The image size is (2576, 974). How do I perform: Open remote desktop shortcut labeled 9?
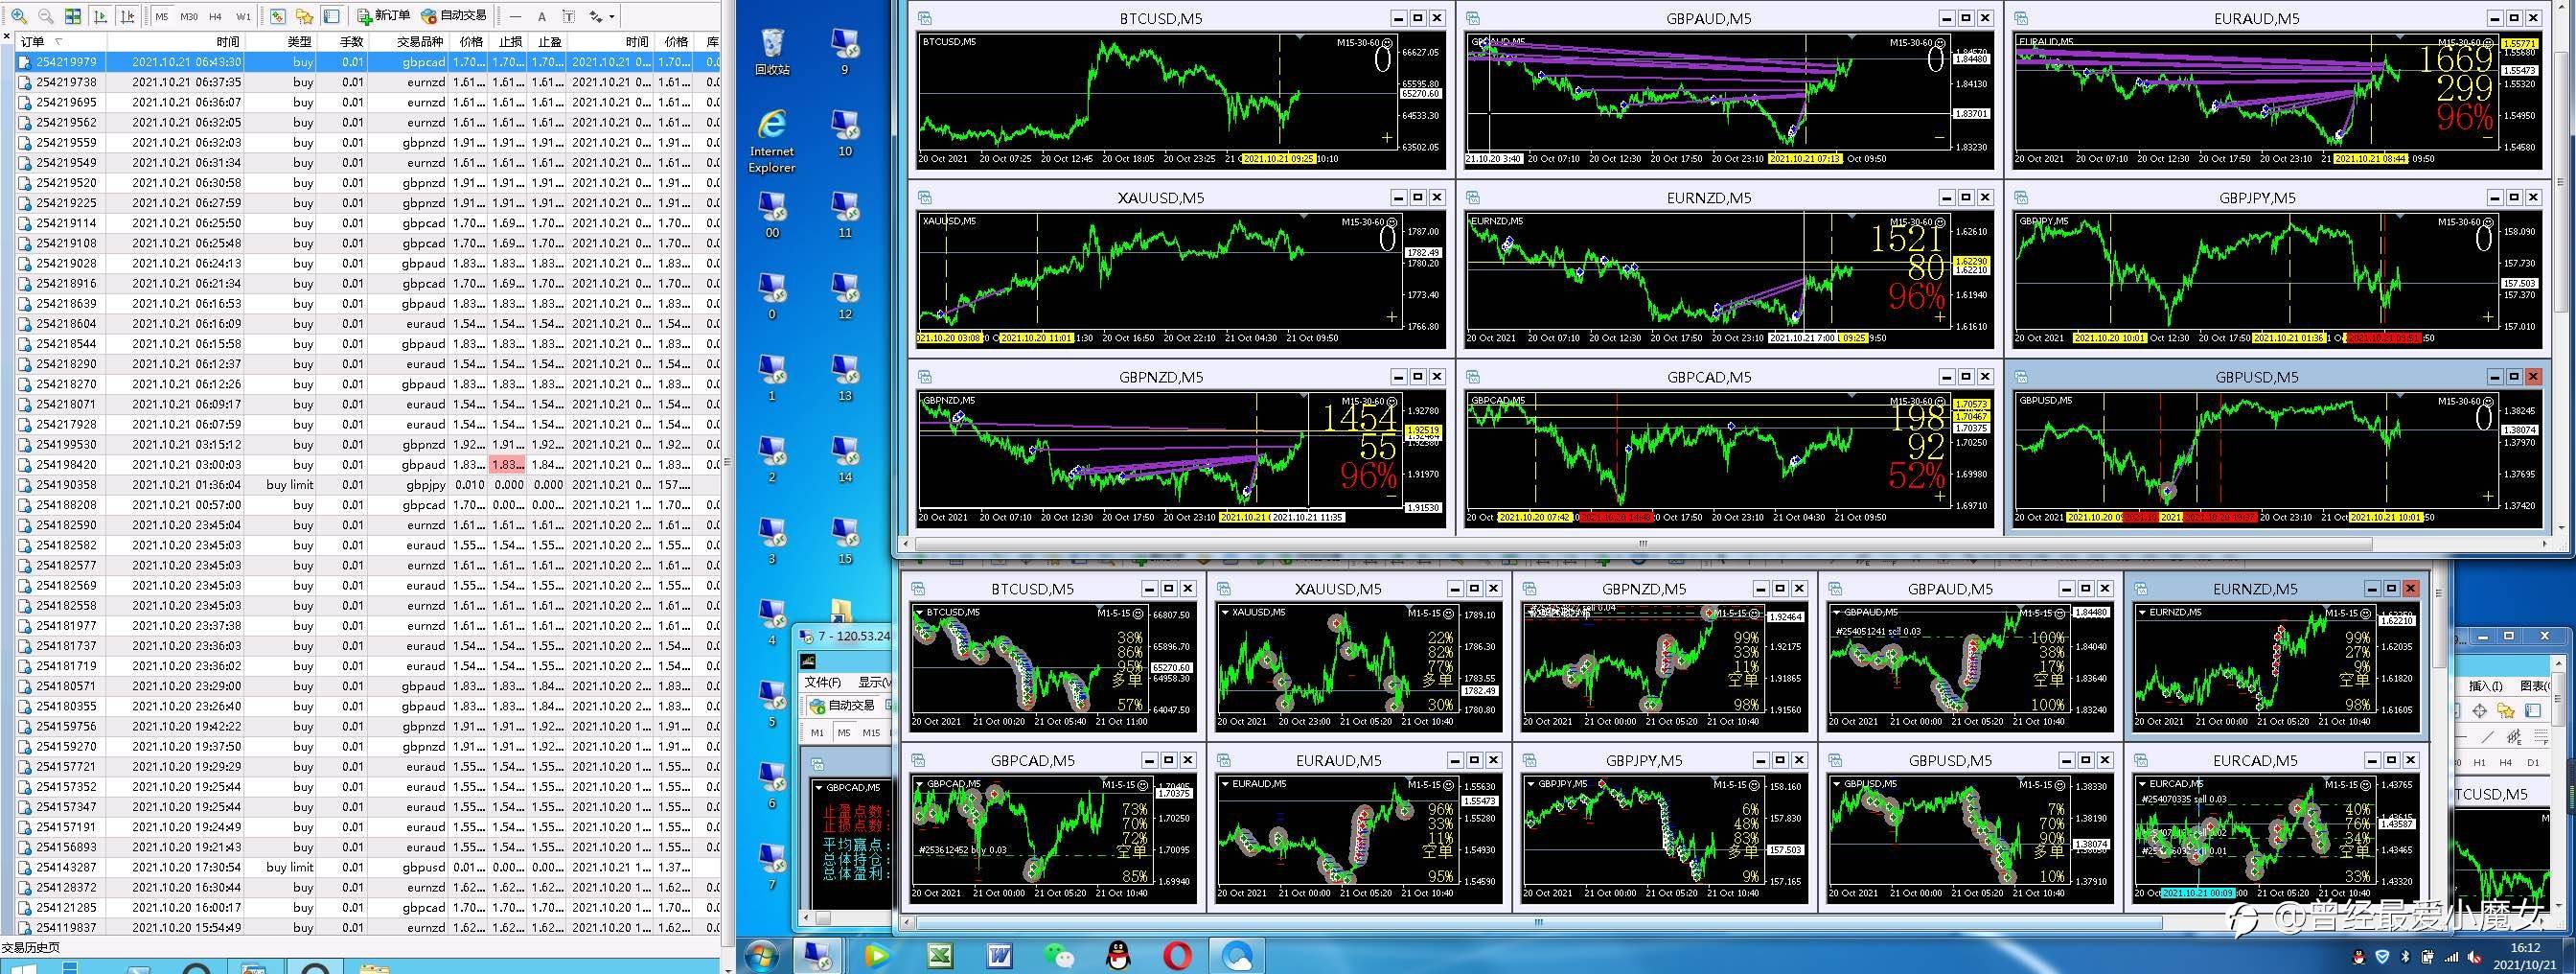845,52
